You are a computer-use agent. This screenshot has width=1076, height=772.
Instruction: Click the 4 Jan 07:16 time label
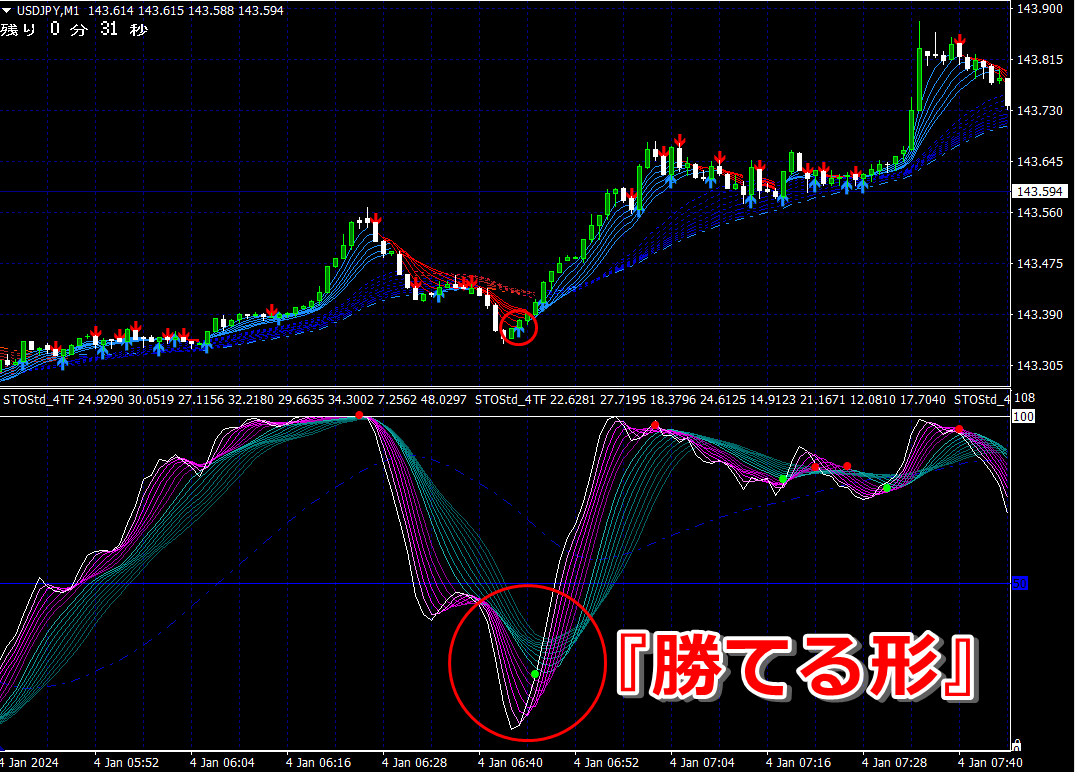click(799, 762)
